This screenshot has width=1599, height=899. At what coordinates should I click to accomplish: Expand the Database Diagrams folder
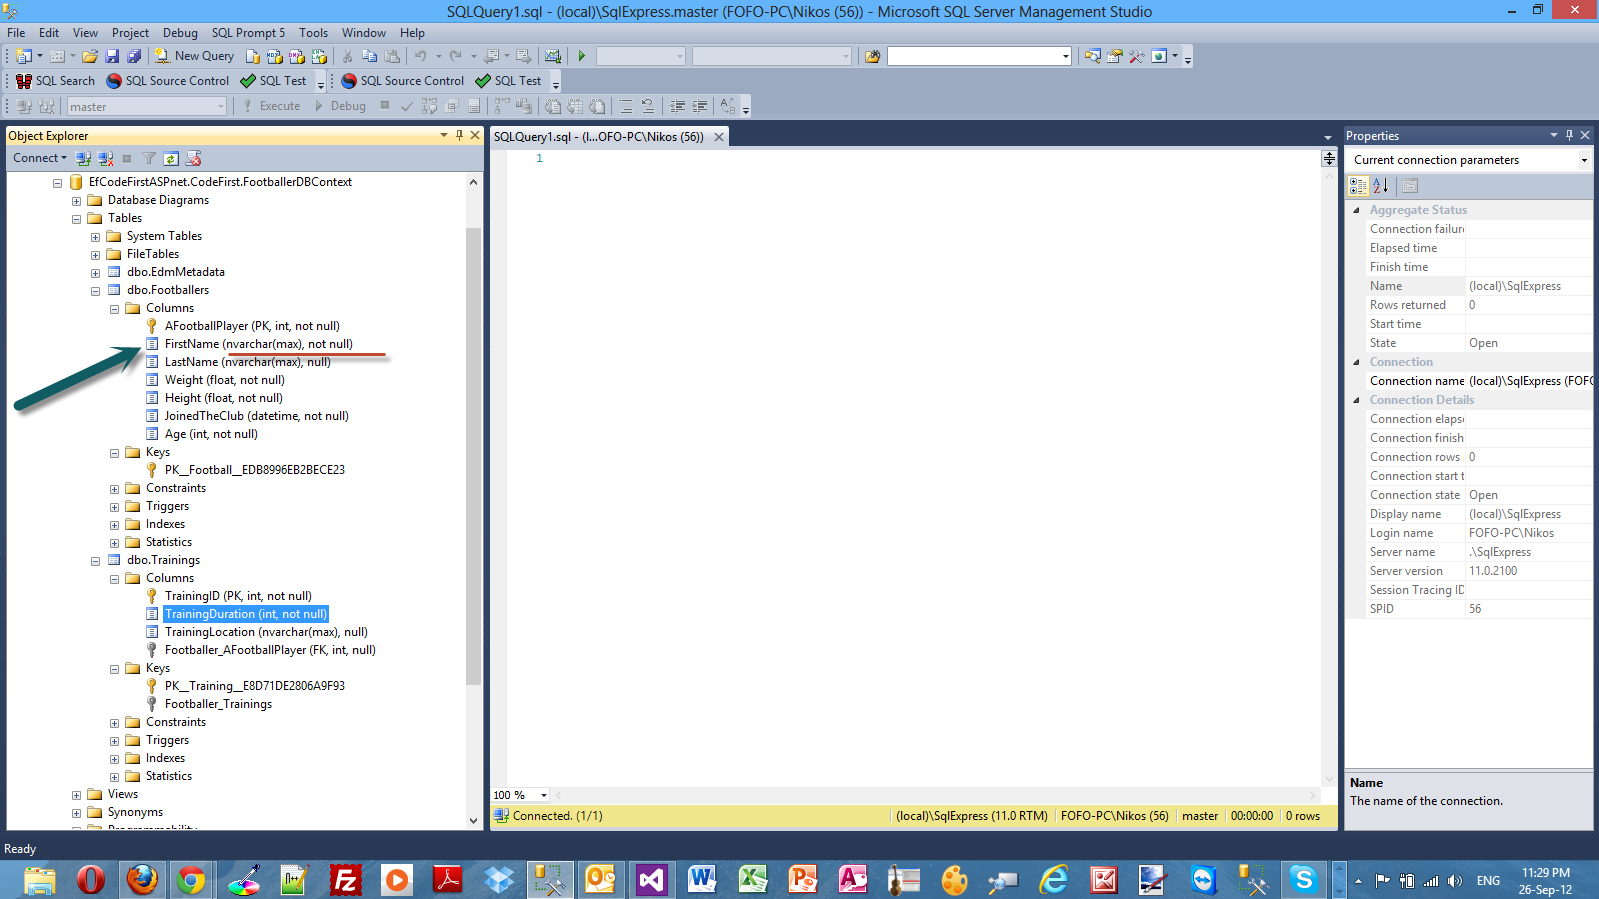76,201
